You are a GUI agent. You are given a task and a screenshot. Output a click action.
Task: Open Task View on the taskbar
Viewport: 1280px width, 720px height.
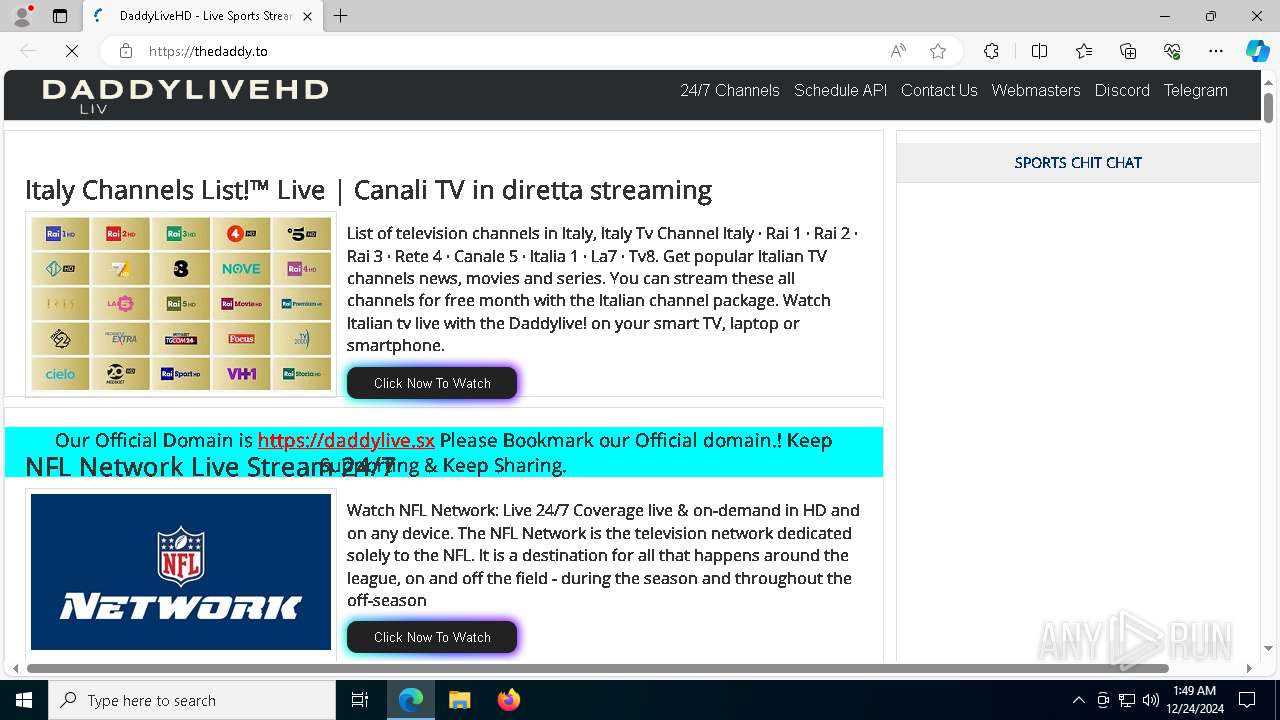tap(360, 700)
